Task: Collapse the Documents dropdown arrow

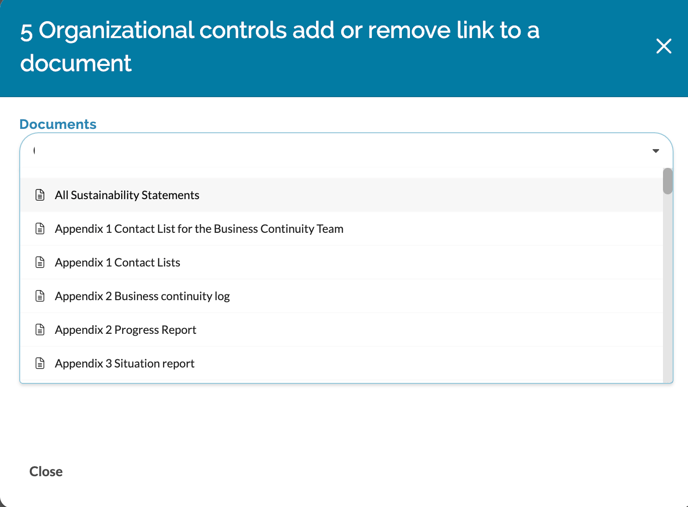Action: pos(656,151)
